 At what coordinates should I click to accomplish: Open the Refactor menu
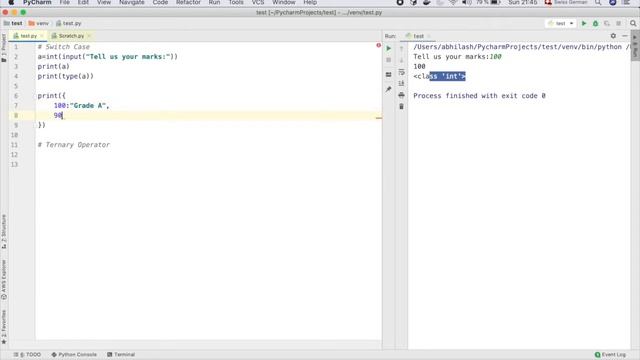(188, 2)
